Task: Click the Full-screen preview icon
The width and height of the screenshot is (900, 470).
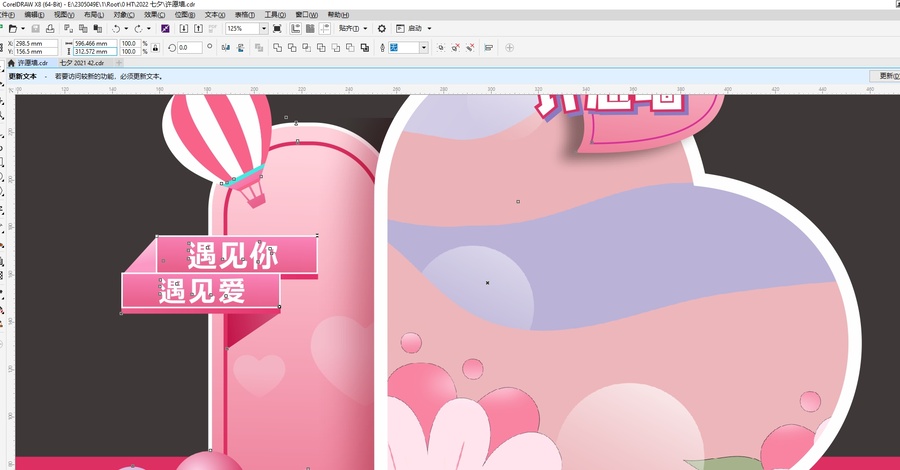Action: tap(277, 29)
